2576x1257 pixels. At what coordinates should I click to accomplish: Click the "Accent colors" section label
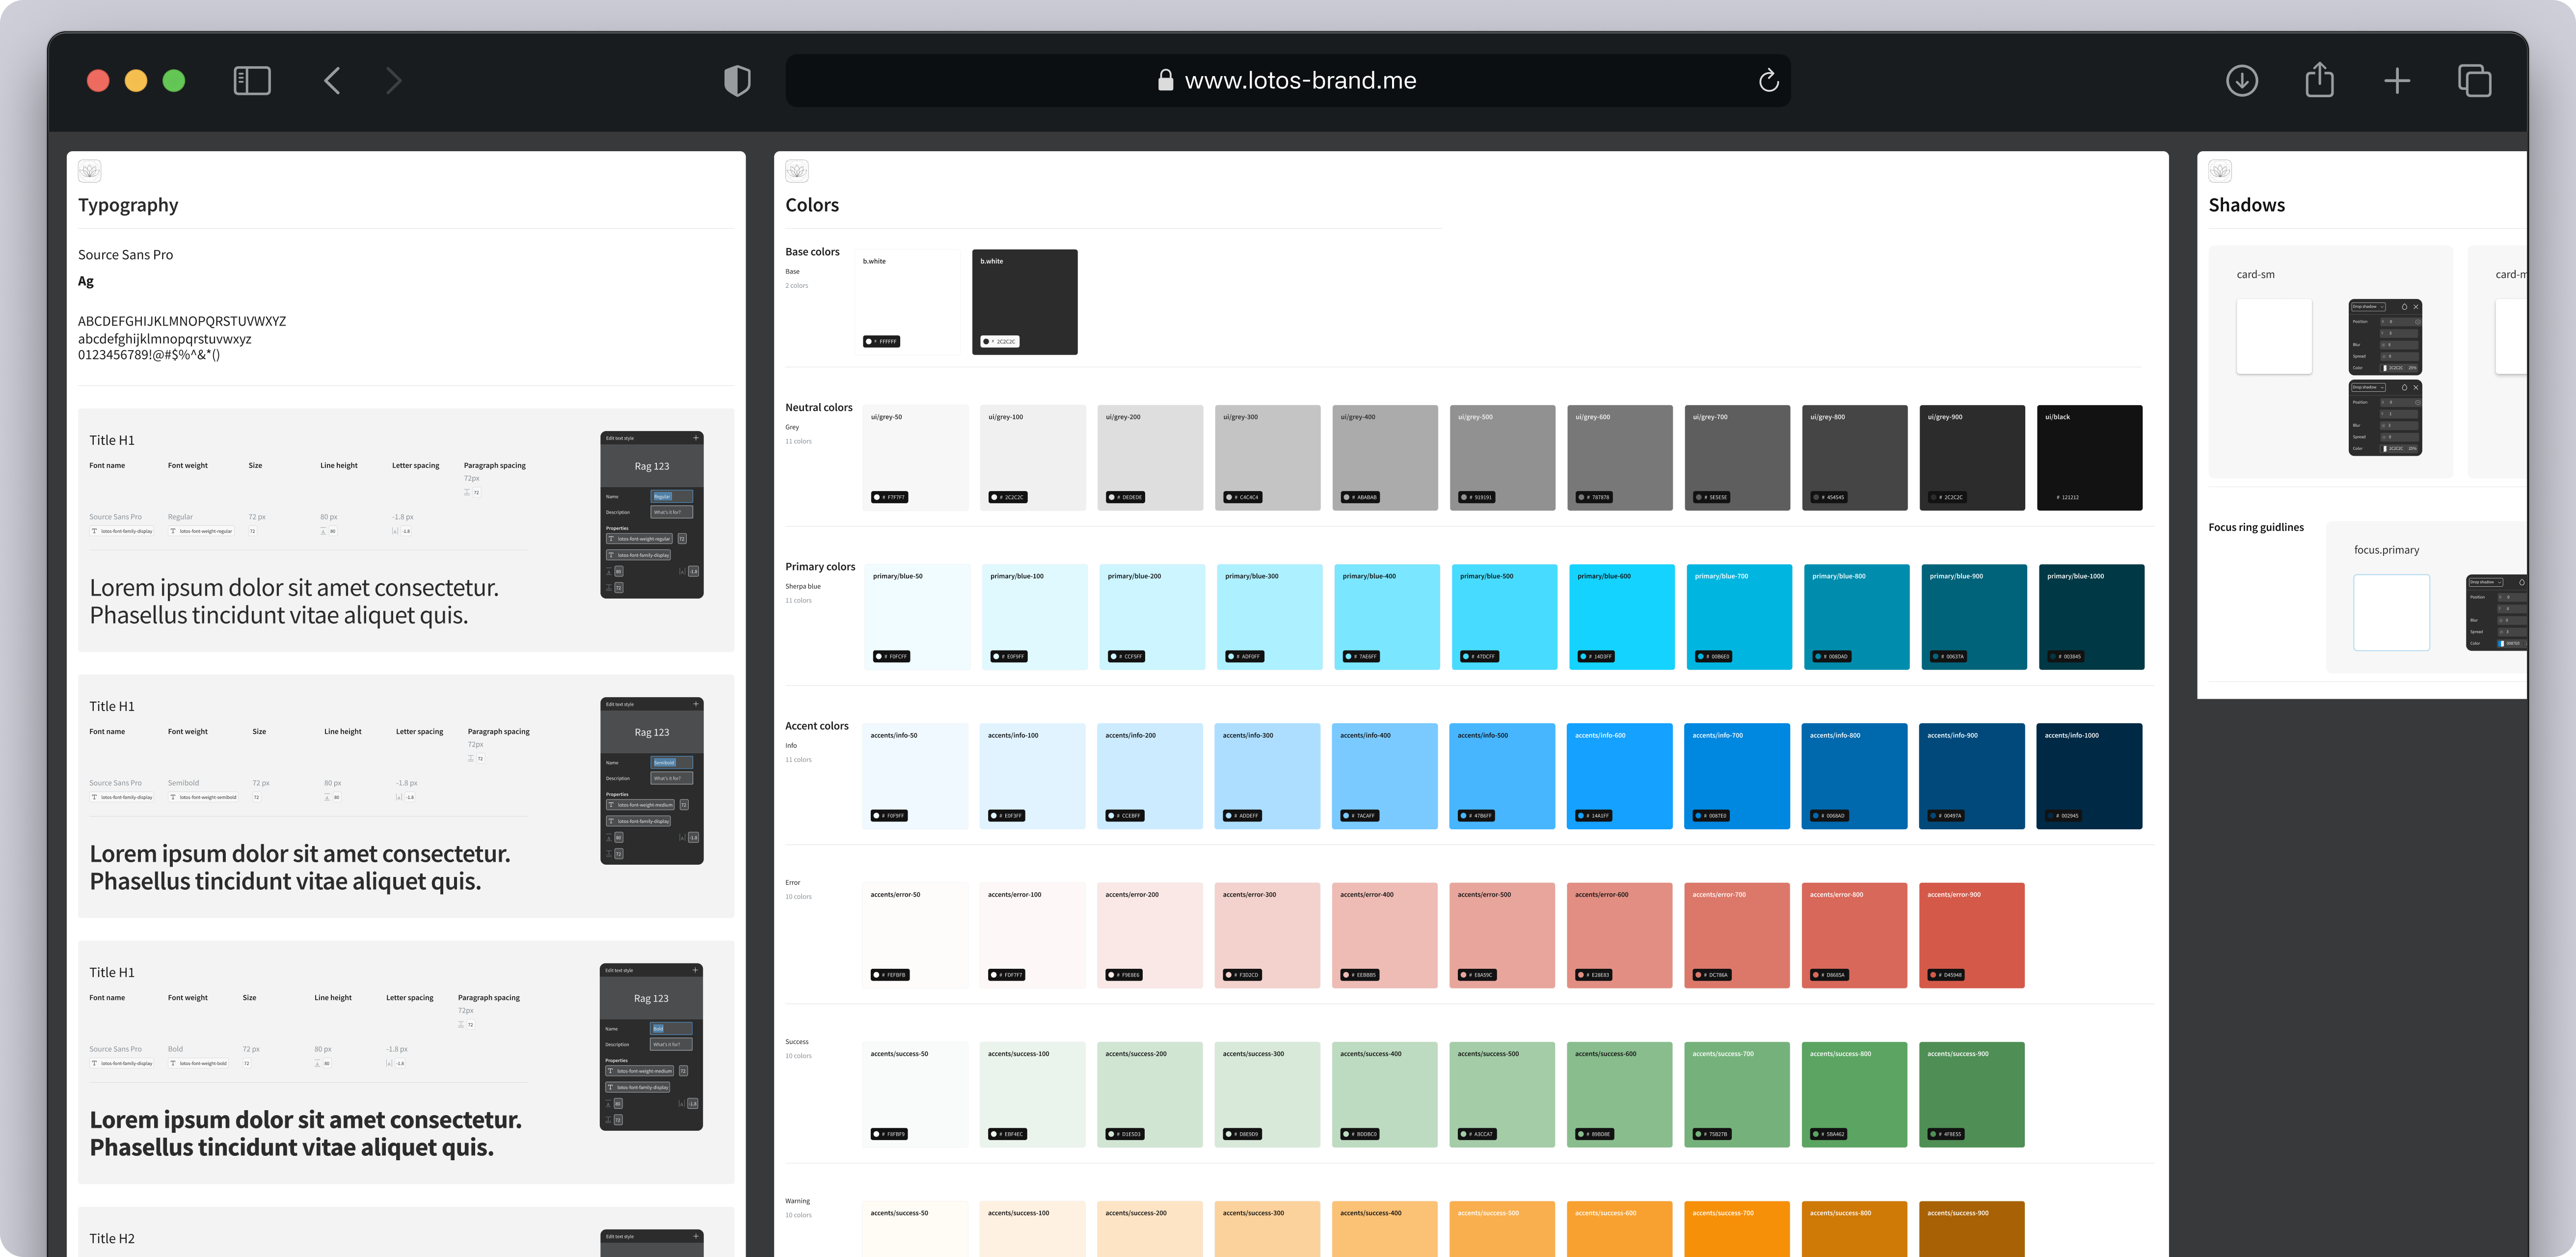pyautogui.click(x=816, y=726)
